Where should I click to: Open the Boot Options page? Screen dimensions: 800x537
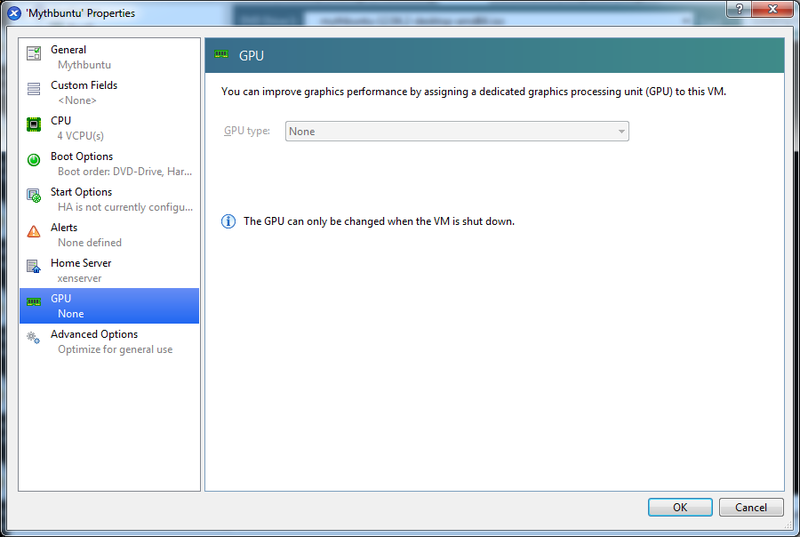click(109, 164)
